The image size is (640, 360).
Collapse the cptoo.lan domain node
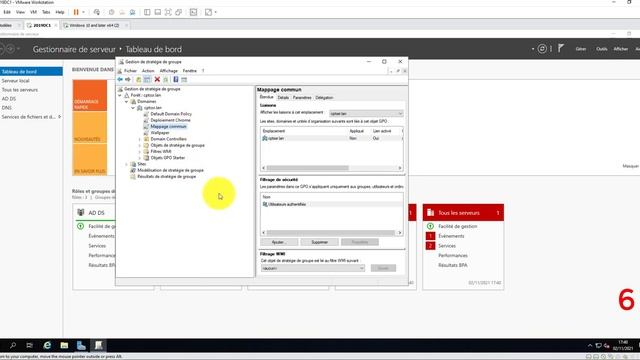tap(133, 108)
